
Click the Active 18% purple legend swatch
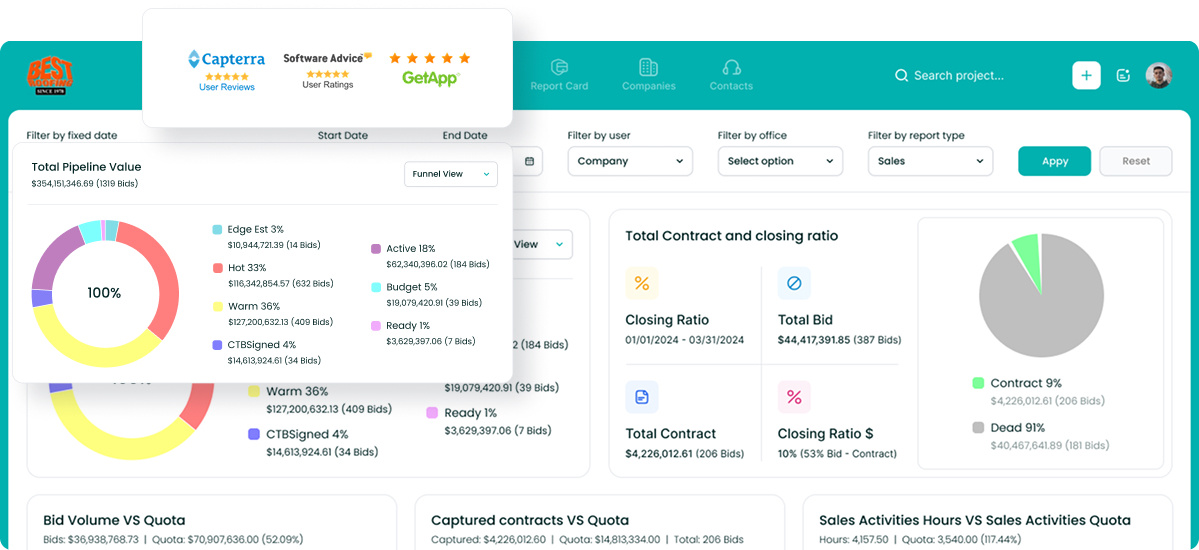pyautogui.click(x=375, y=249)
